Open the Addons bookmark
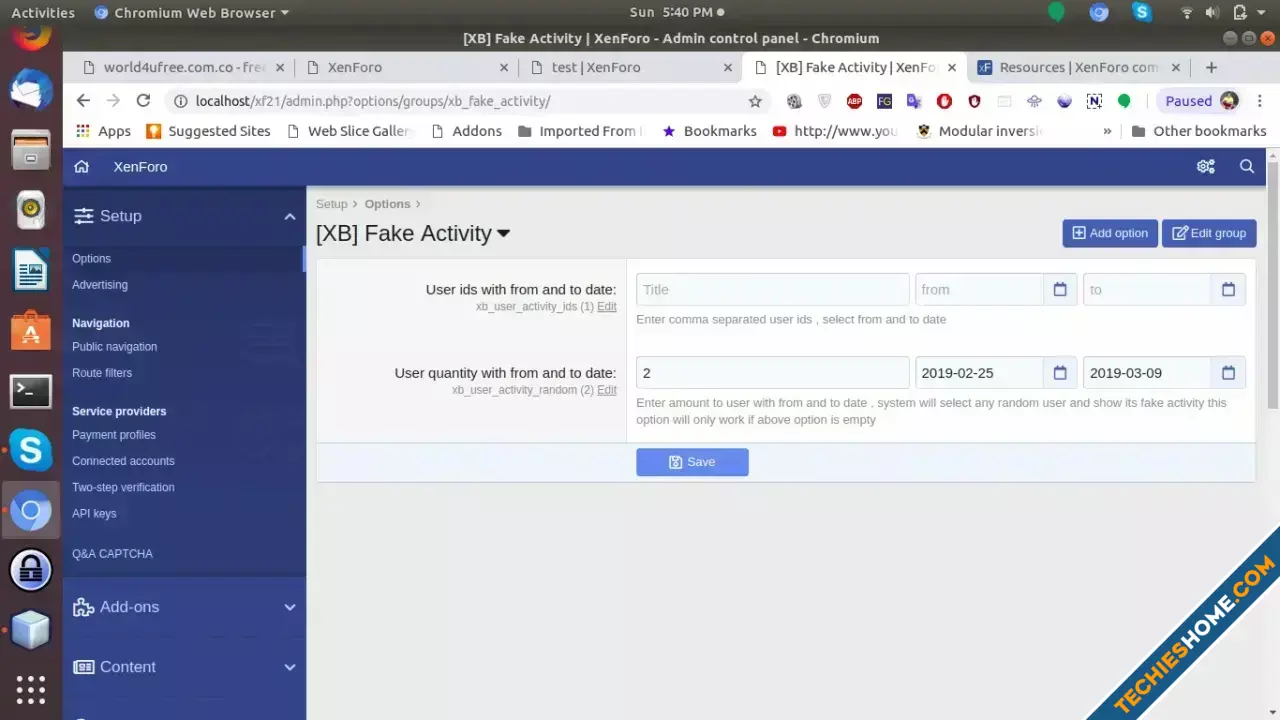 [x=466, y=131]
